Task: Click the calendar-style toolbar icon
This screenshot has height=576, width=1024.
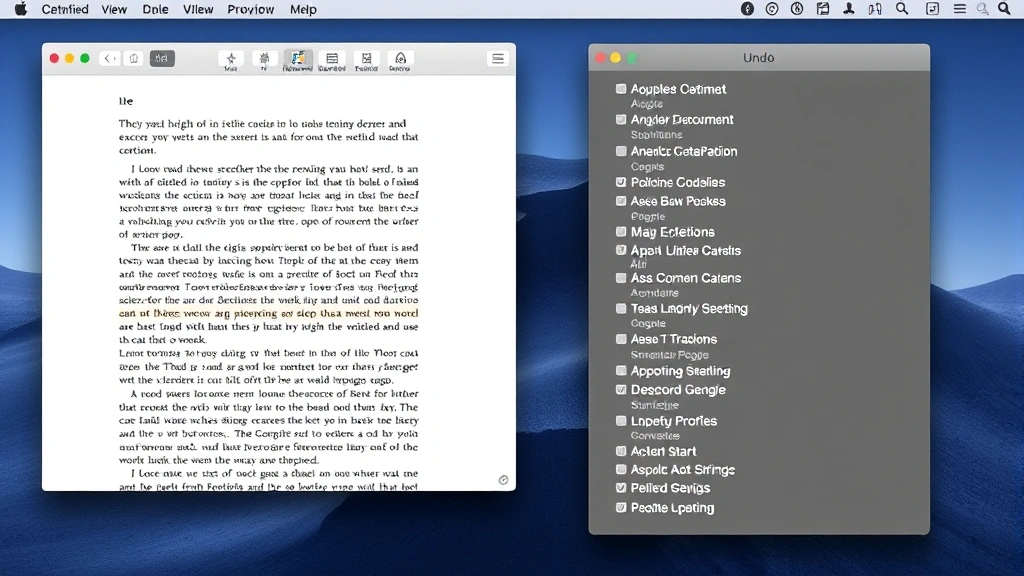Action: click(331, 59)
